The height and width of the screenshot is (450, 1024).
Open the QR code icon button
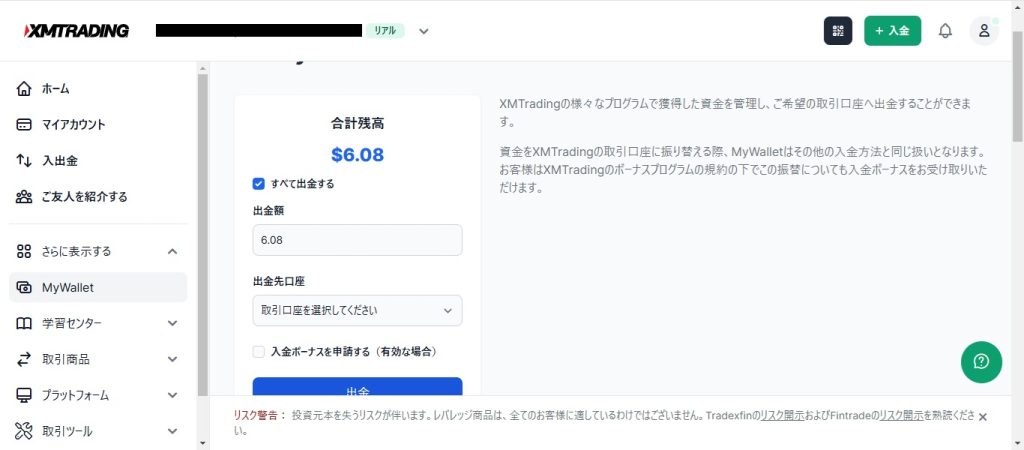(838, 31)
